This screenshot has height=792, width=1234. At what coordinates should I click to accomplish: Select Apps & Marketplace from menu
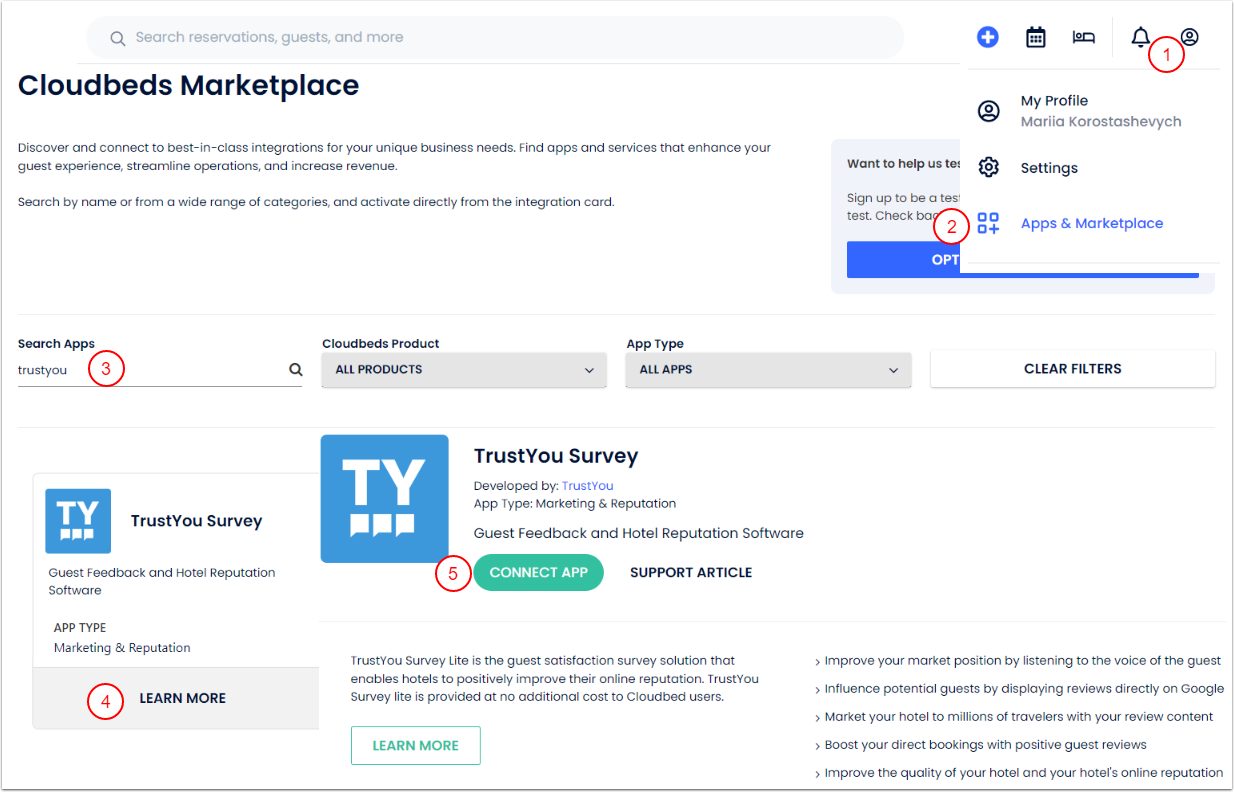[1091, 223]
